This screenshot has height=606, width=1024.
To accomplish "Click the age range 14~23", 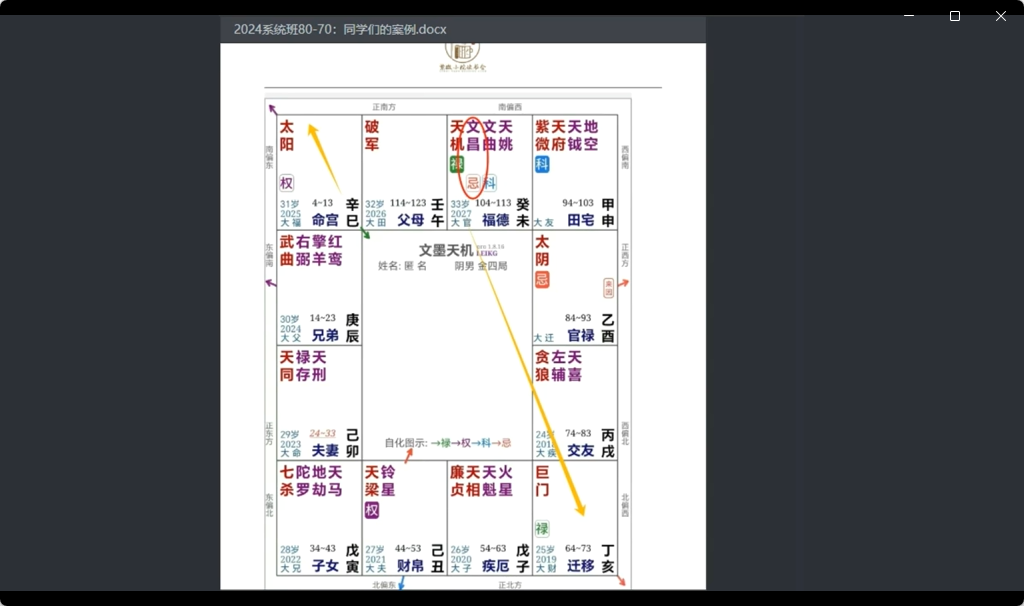I will [x=323, y=318].
